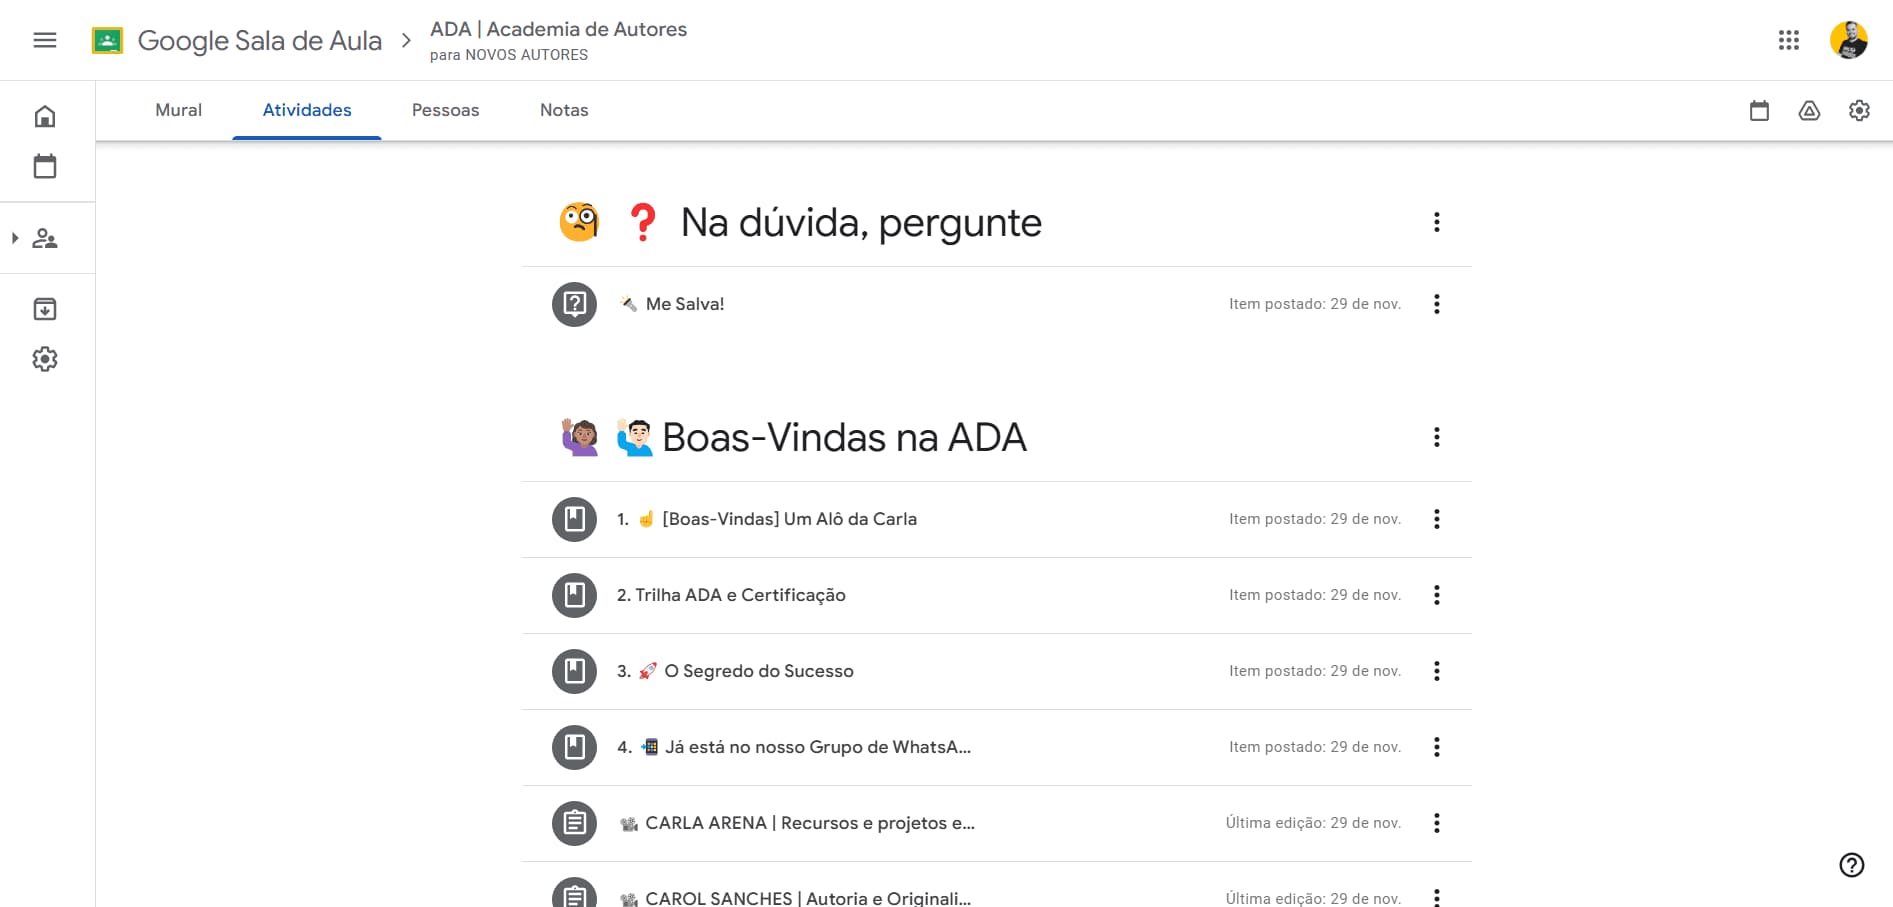Viewport: 1893px width, 907px height.
Task: Open more options for Me Salva! item
Action: tap(1436, 304)
